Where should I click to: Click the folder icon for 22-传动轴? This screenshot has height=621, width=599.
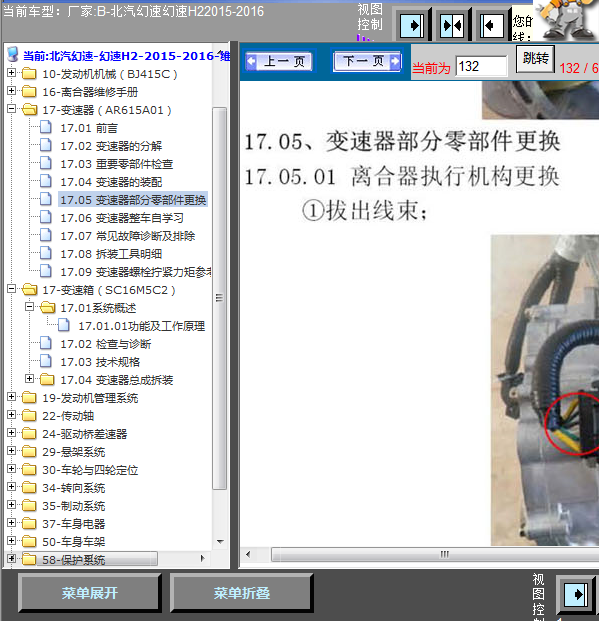(29, 415)
